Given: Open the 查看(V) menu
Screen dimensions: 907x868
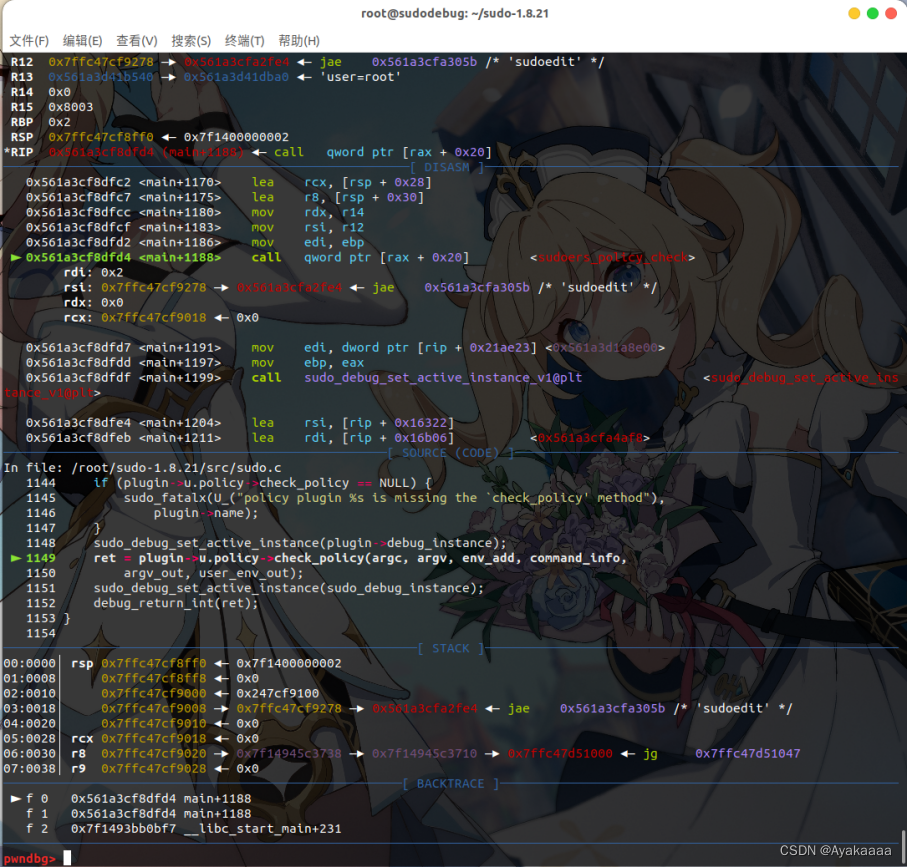Looking at the screenshot, I should [x=137, y=40].
